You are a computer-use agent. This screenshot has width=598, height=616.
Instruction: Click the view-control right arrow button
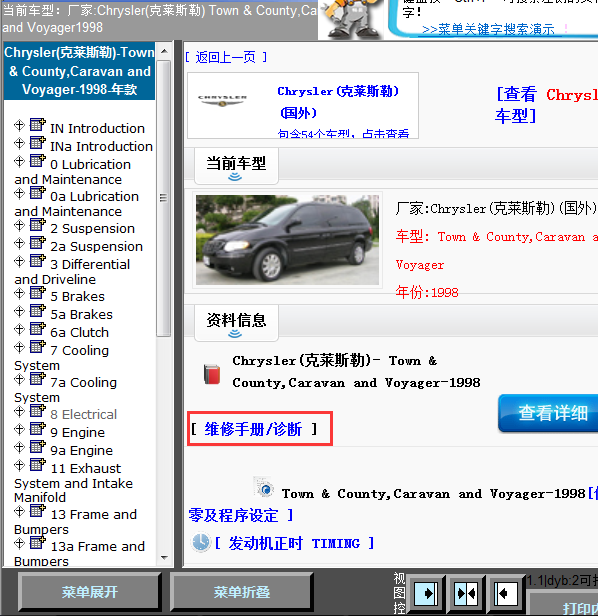point(426,593)
